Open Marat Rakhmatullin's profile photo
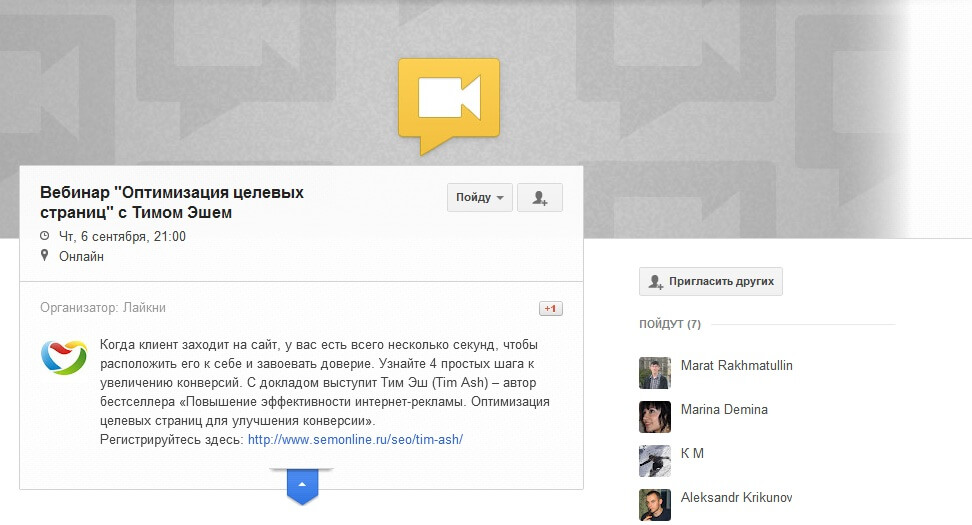The width and height of the screenshot is (972, 525). (654, 372)
